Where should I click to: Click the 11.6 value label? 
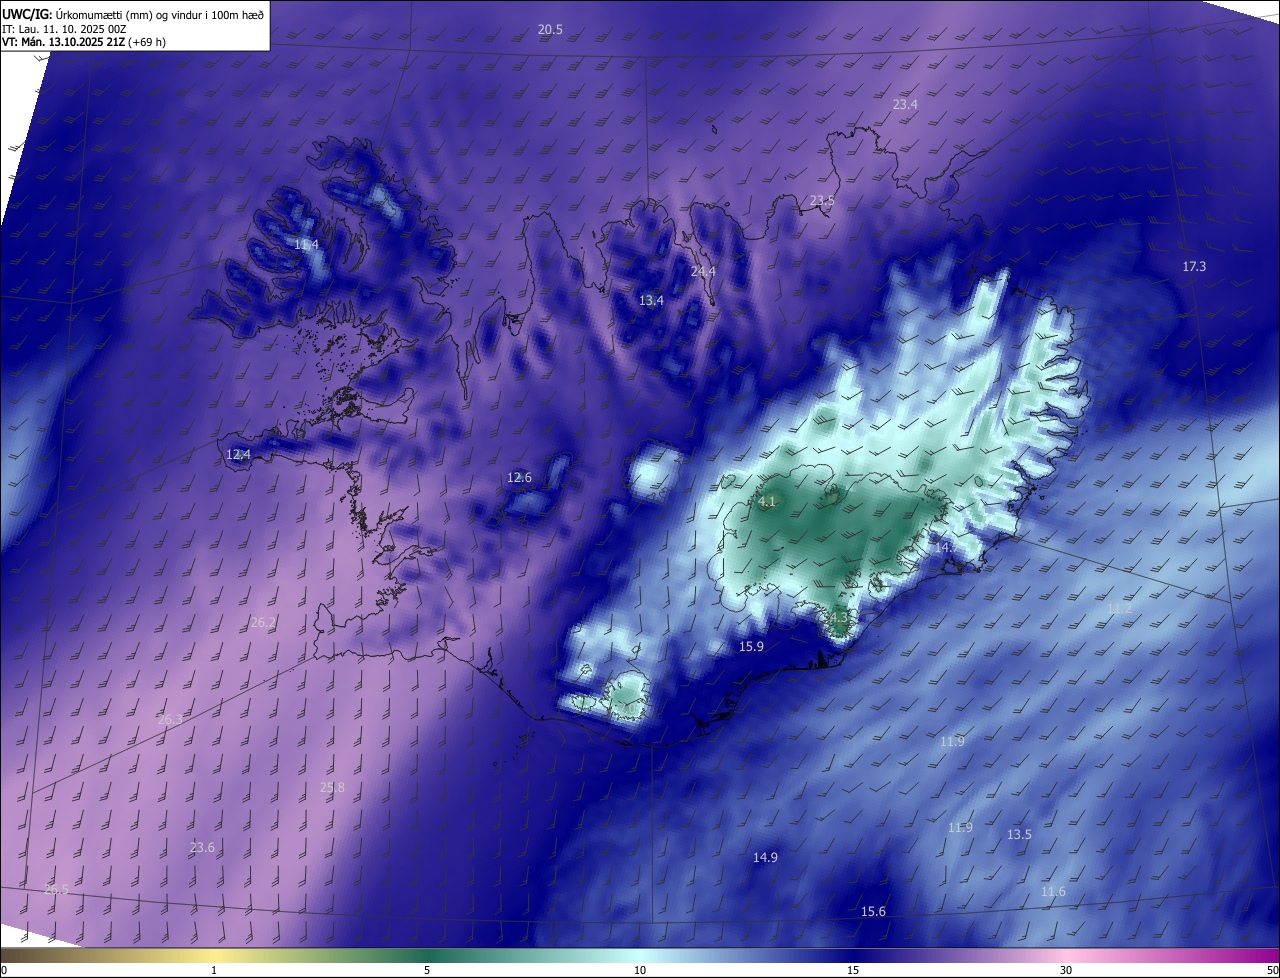1053,892
